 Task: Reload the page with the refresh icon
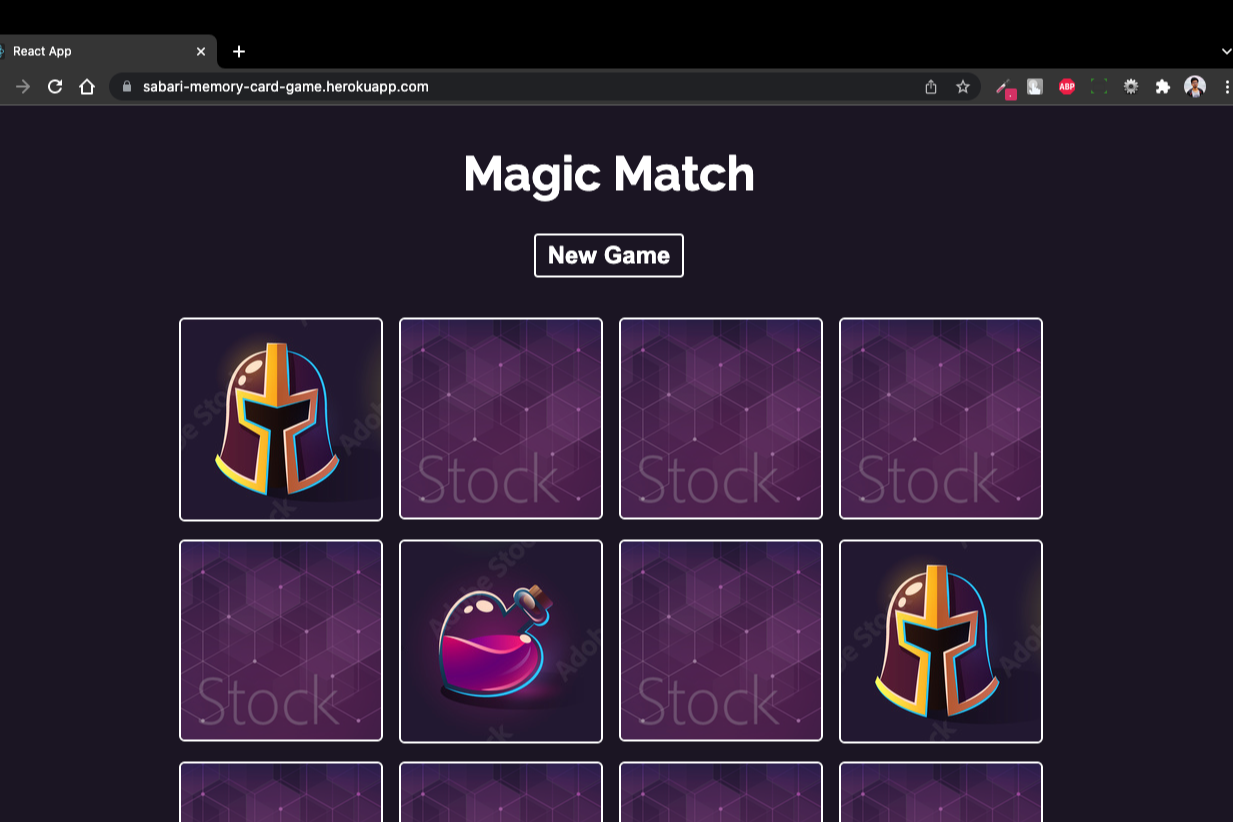[x=55, y=87]
